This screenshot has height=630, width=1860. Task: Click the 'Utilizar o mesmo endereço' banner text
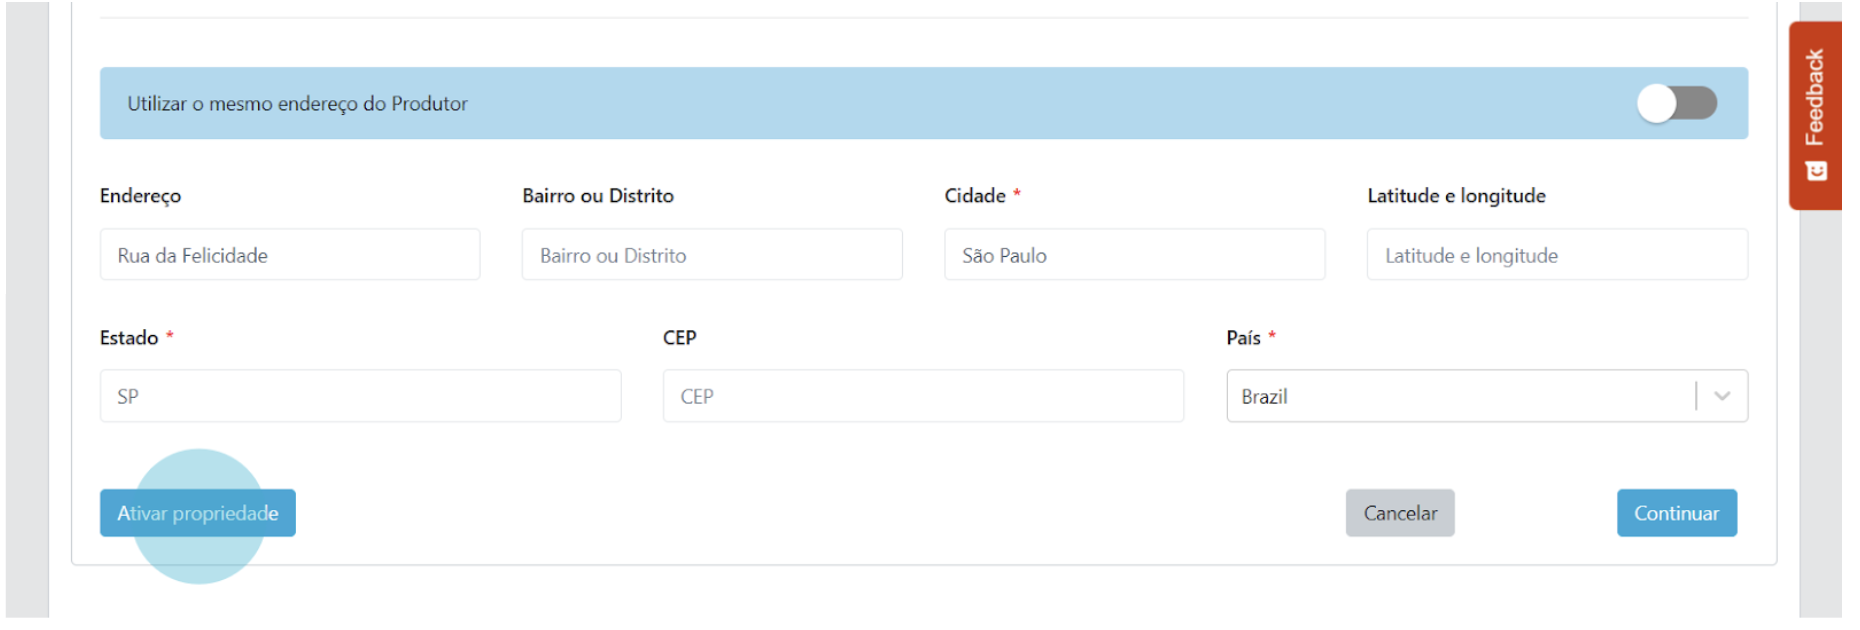pos(297,104)
